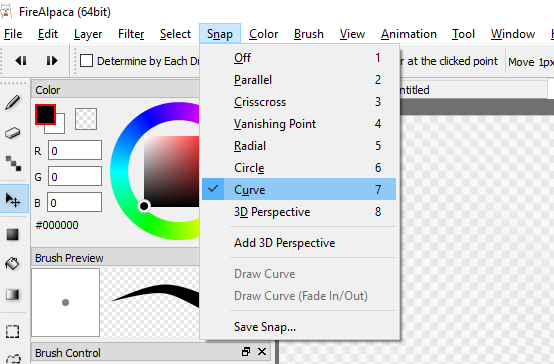Screen dimensions: 554x364
Task: Click the next step arrow icon
Action: coord(52,61)
